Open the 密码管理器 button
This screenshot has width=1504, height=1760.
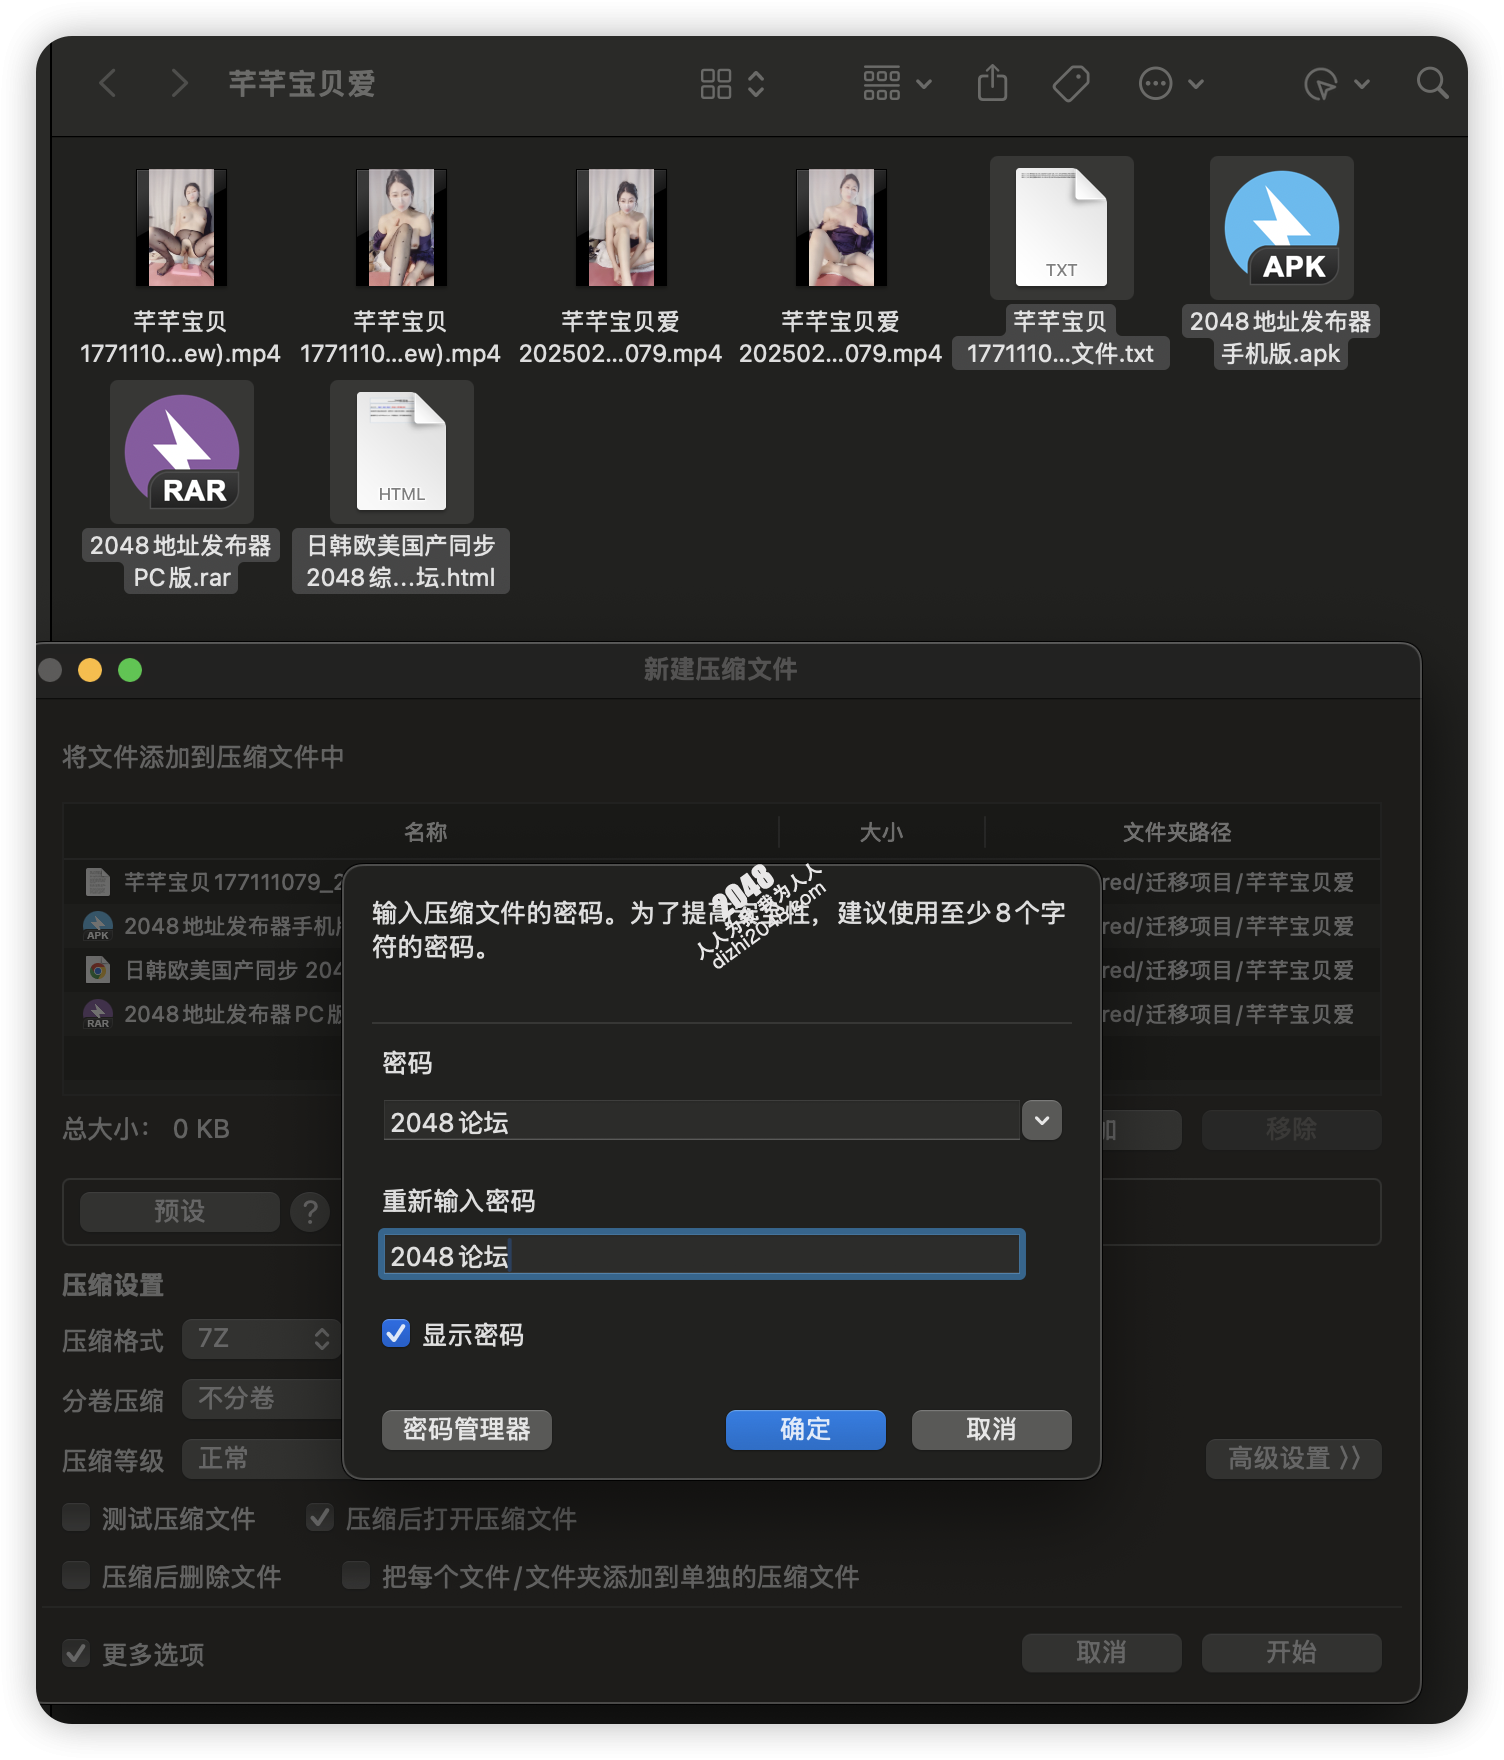466,1429
